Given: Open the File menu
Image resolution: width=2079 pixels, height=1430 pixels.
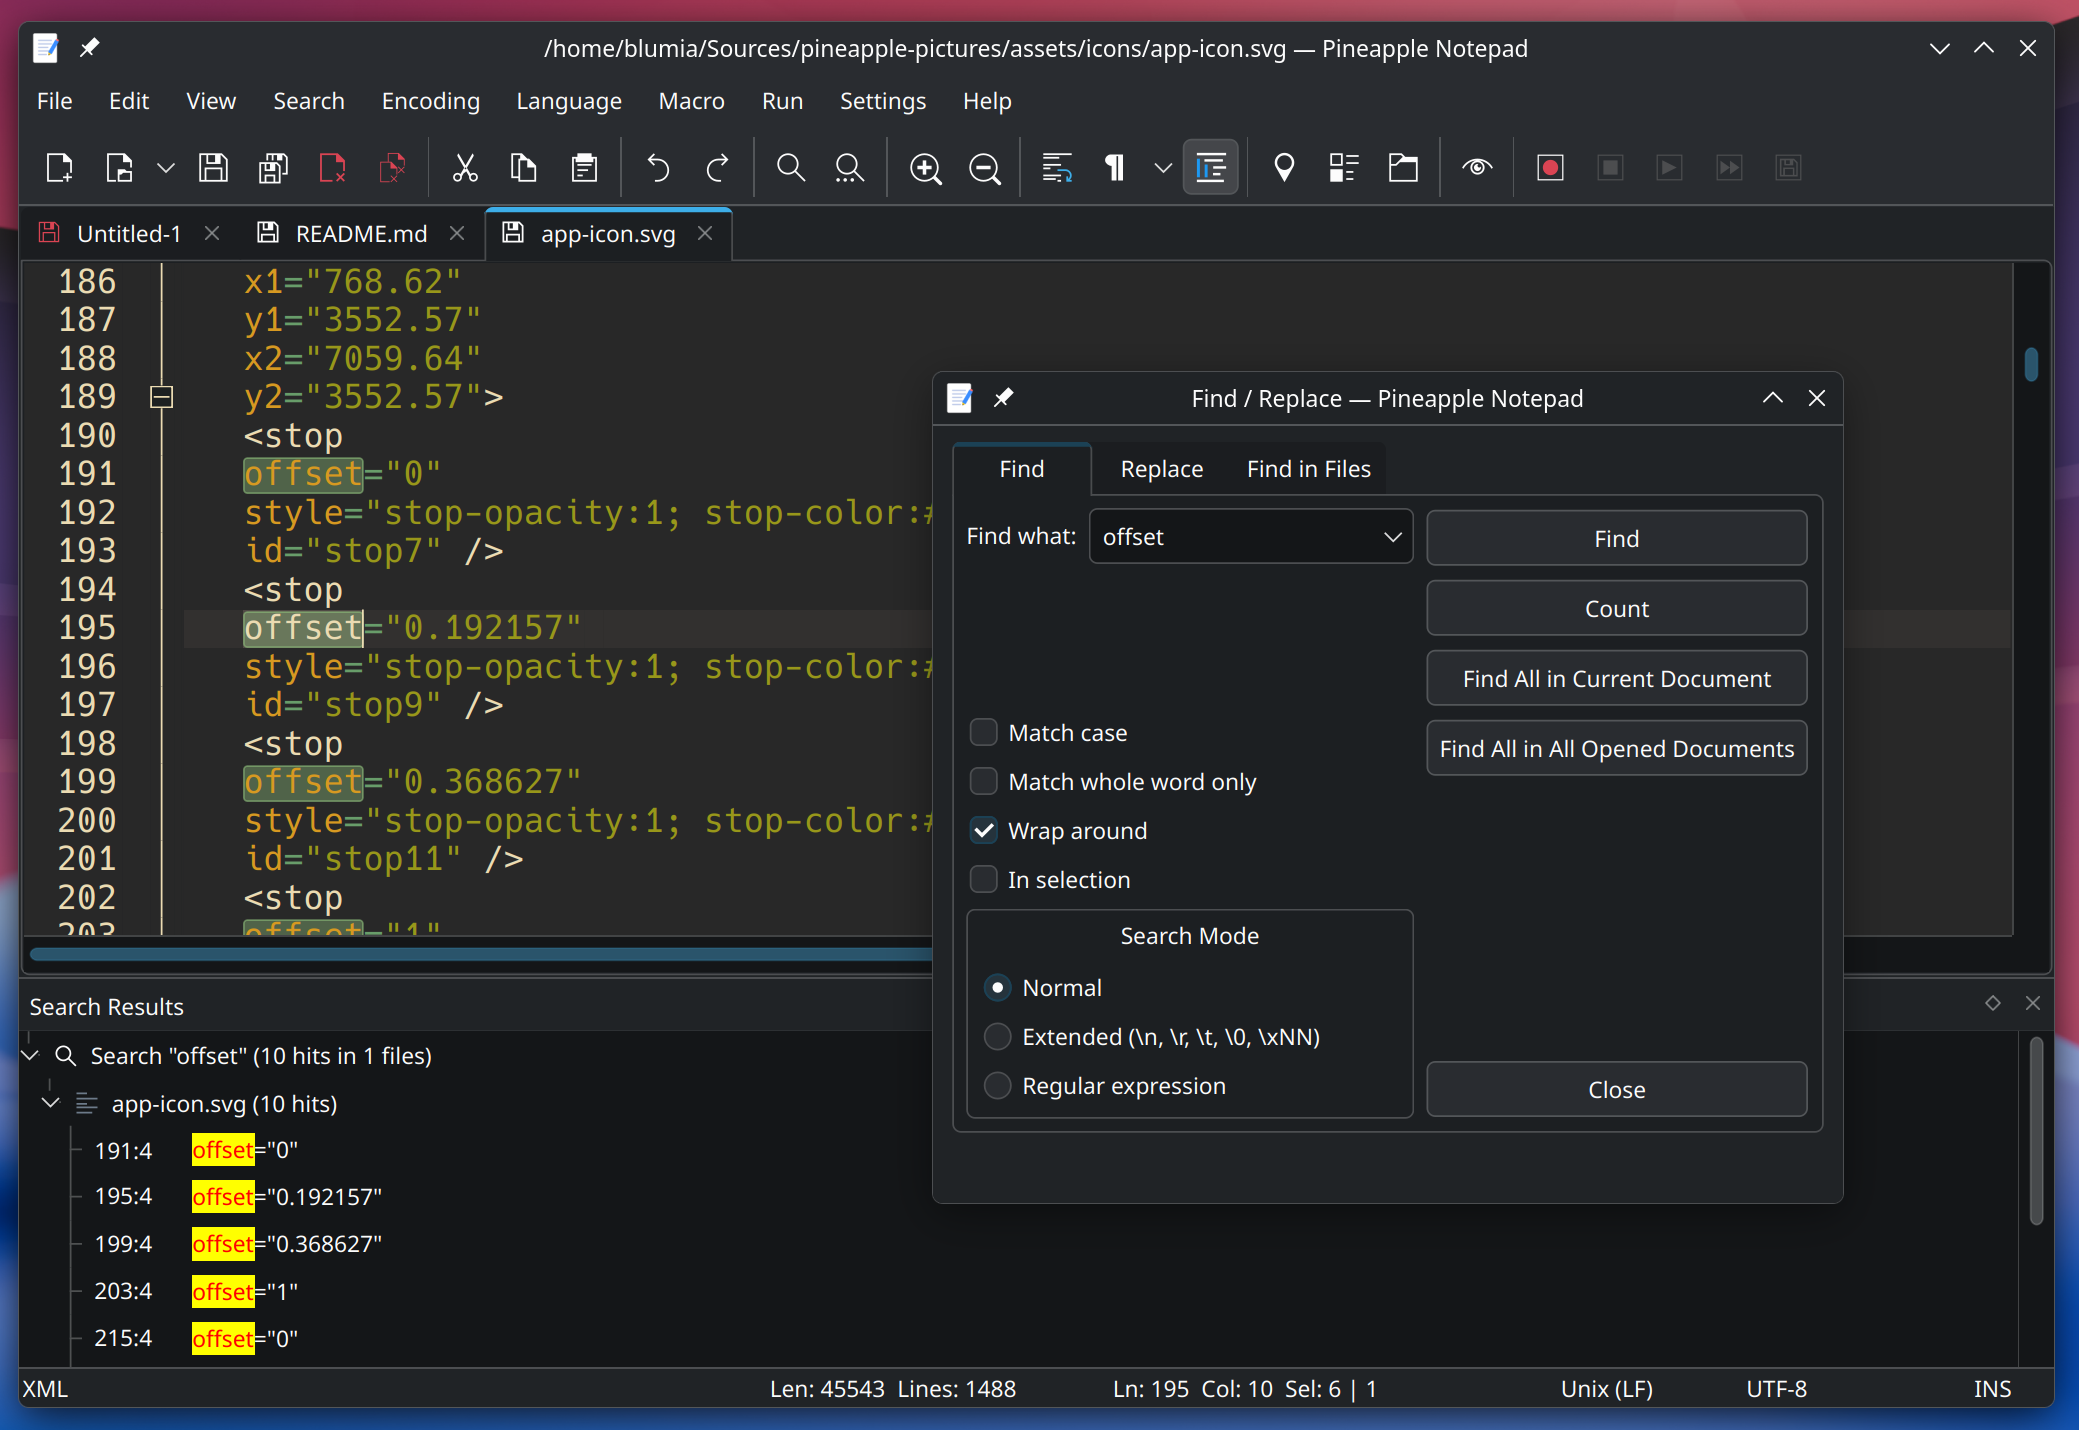Looking at the screenshot, I should (x=54, y=101).
